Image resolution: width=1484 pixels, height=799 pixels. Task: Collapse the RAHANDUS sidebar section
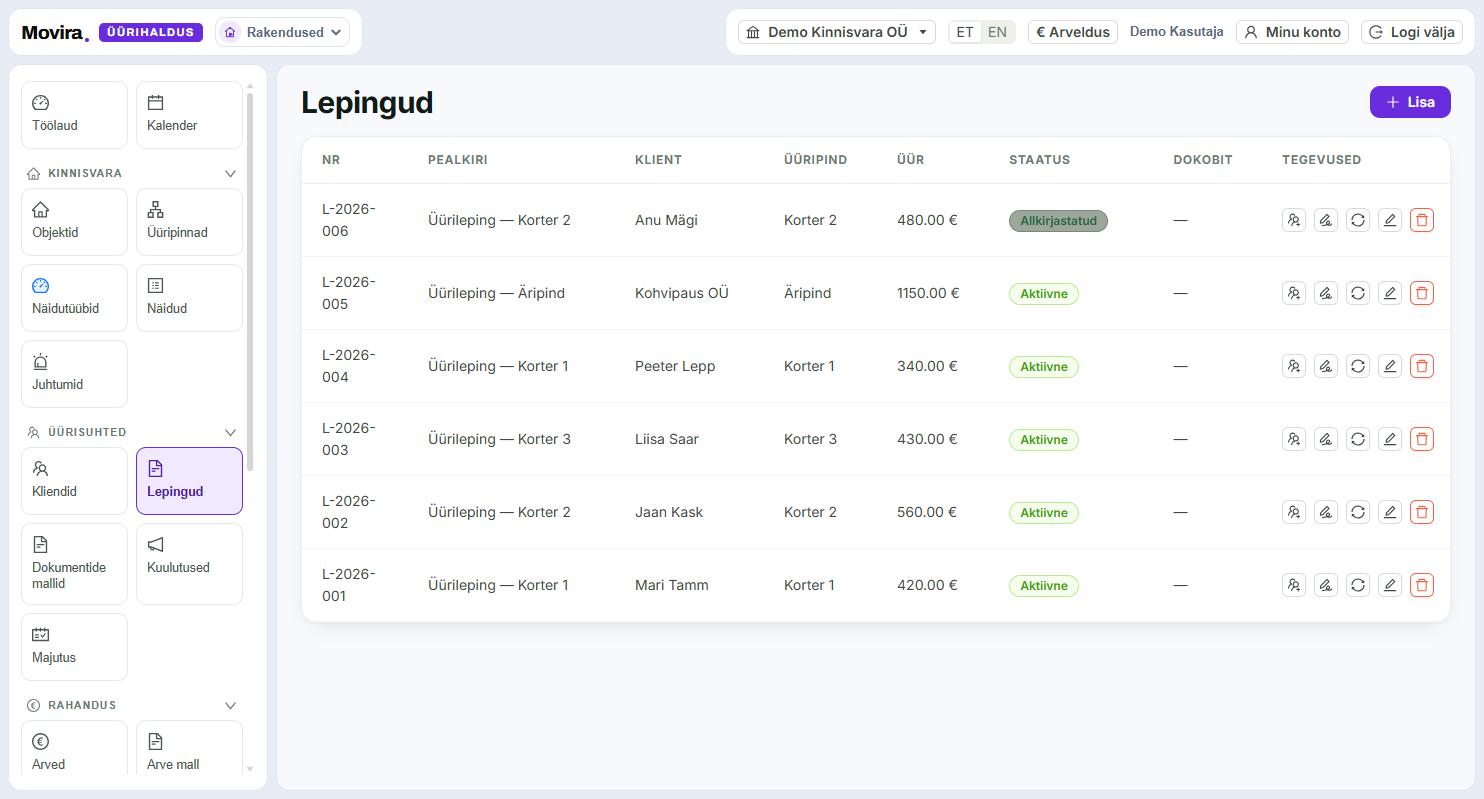coord(230,705)
